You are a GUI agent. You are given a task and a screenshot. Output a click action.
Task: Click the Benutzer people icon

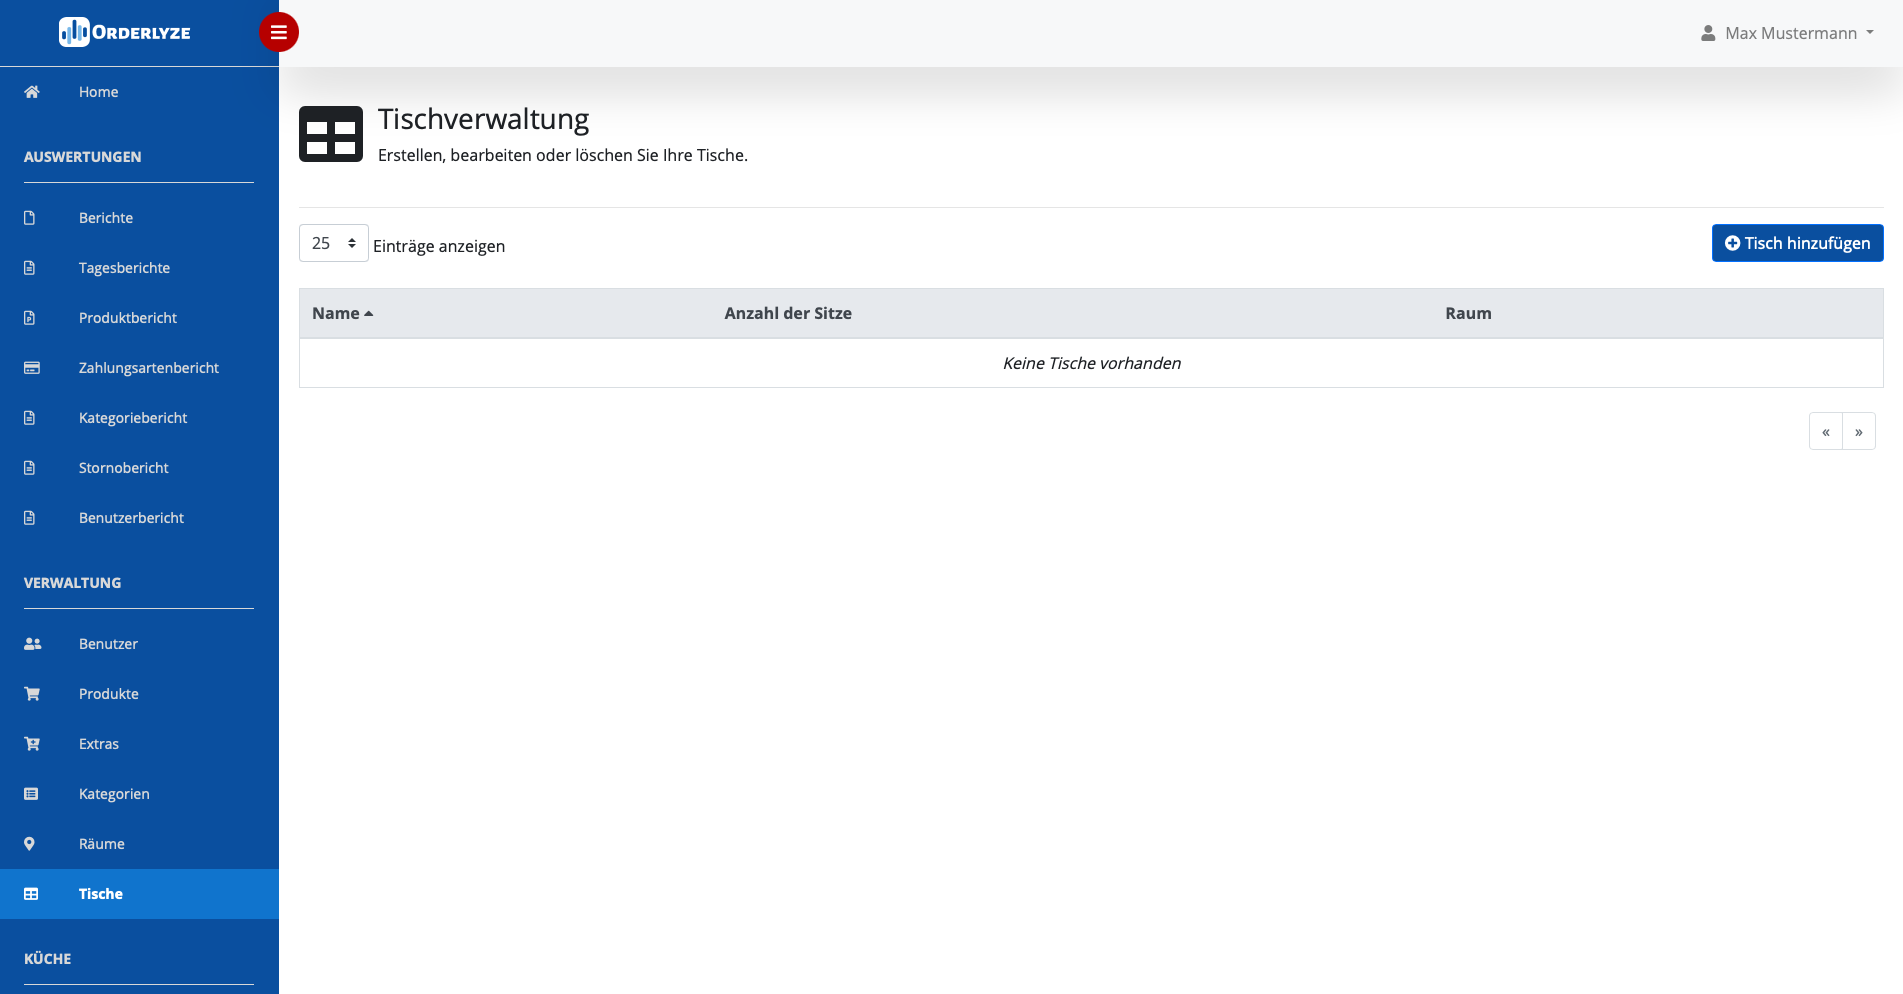(33, 644)
